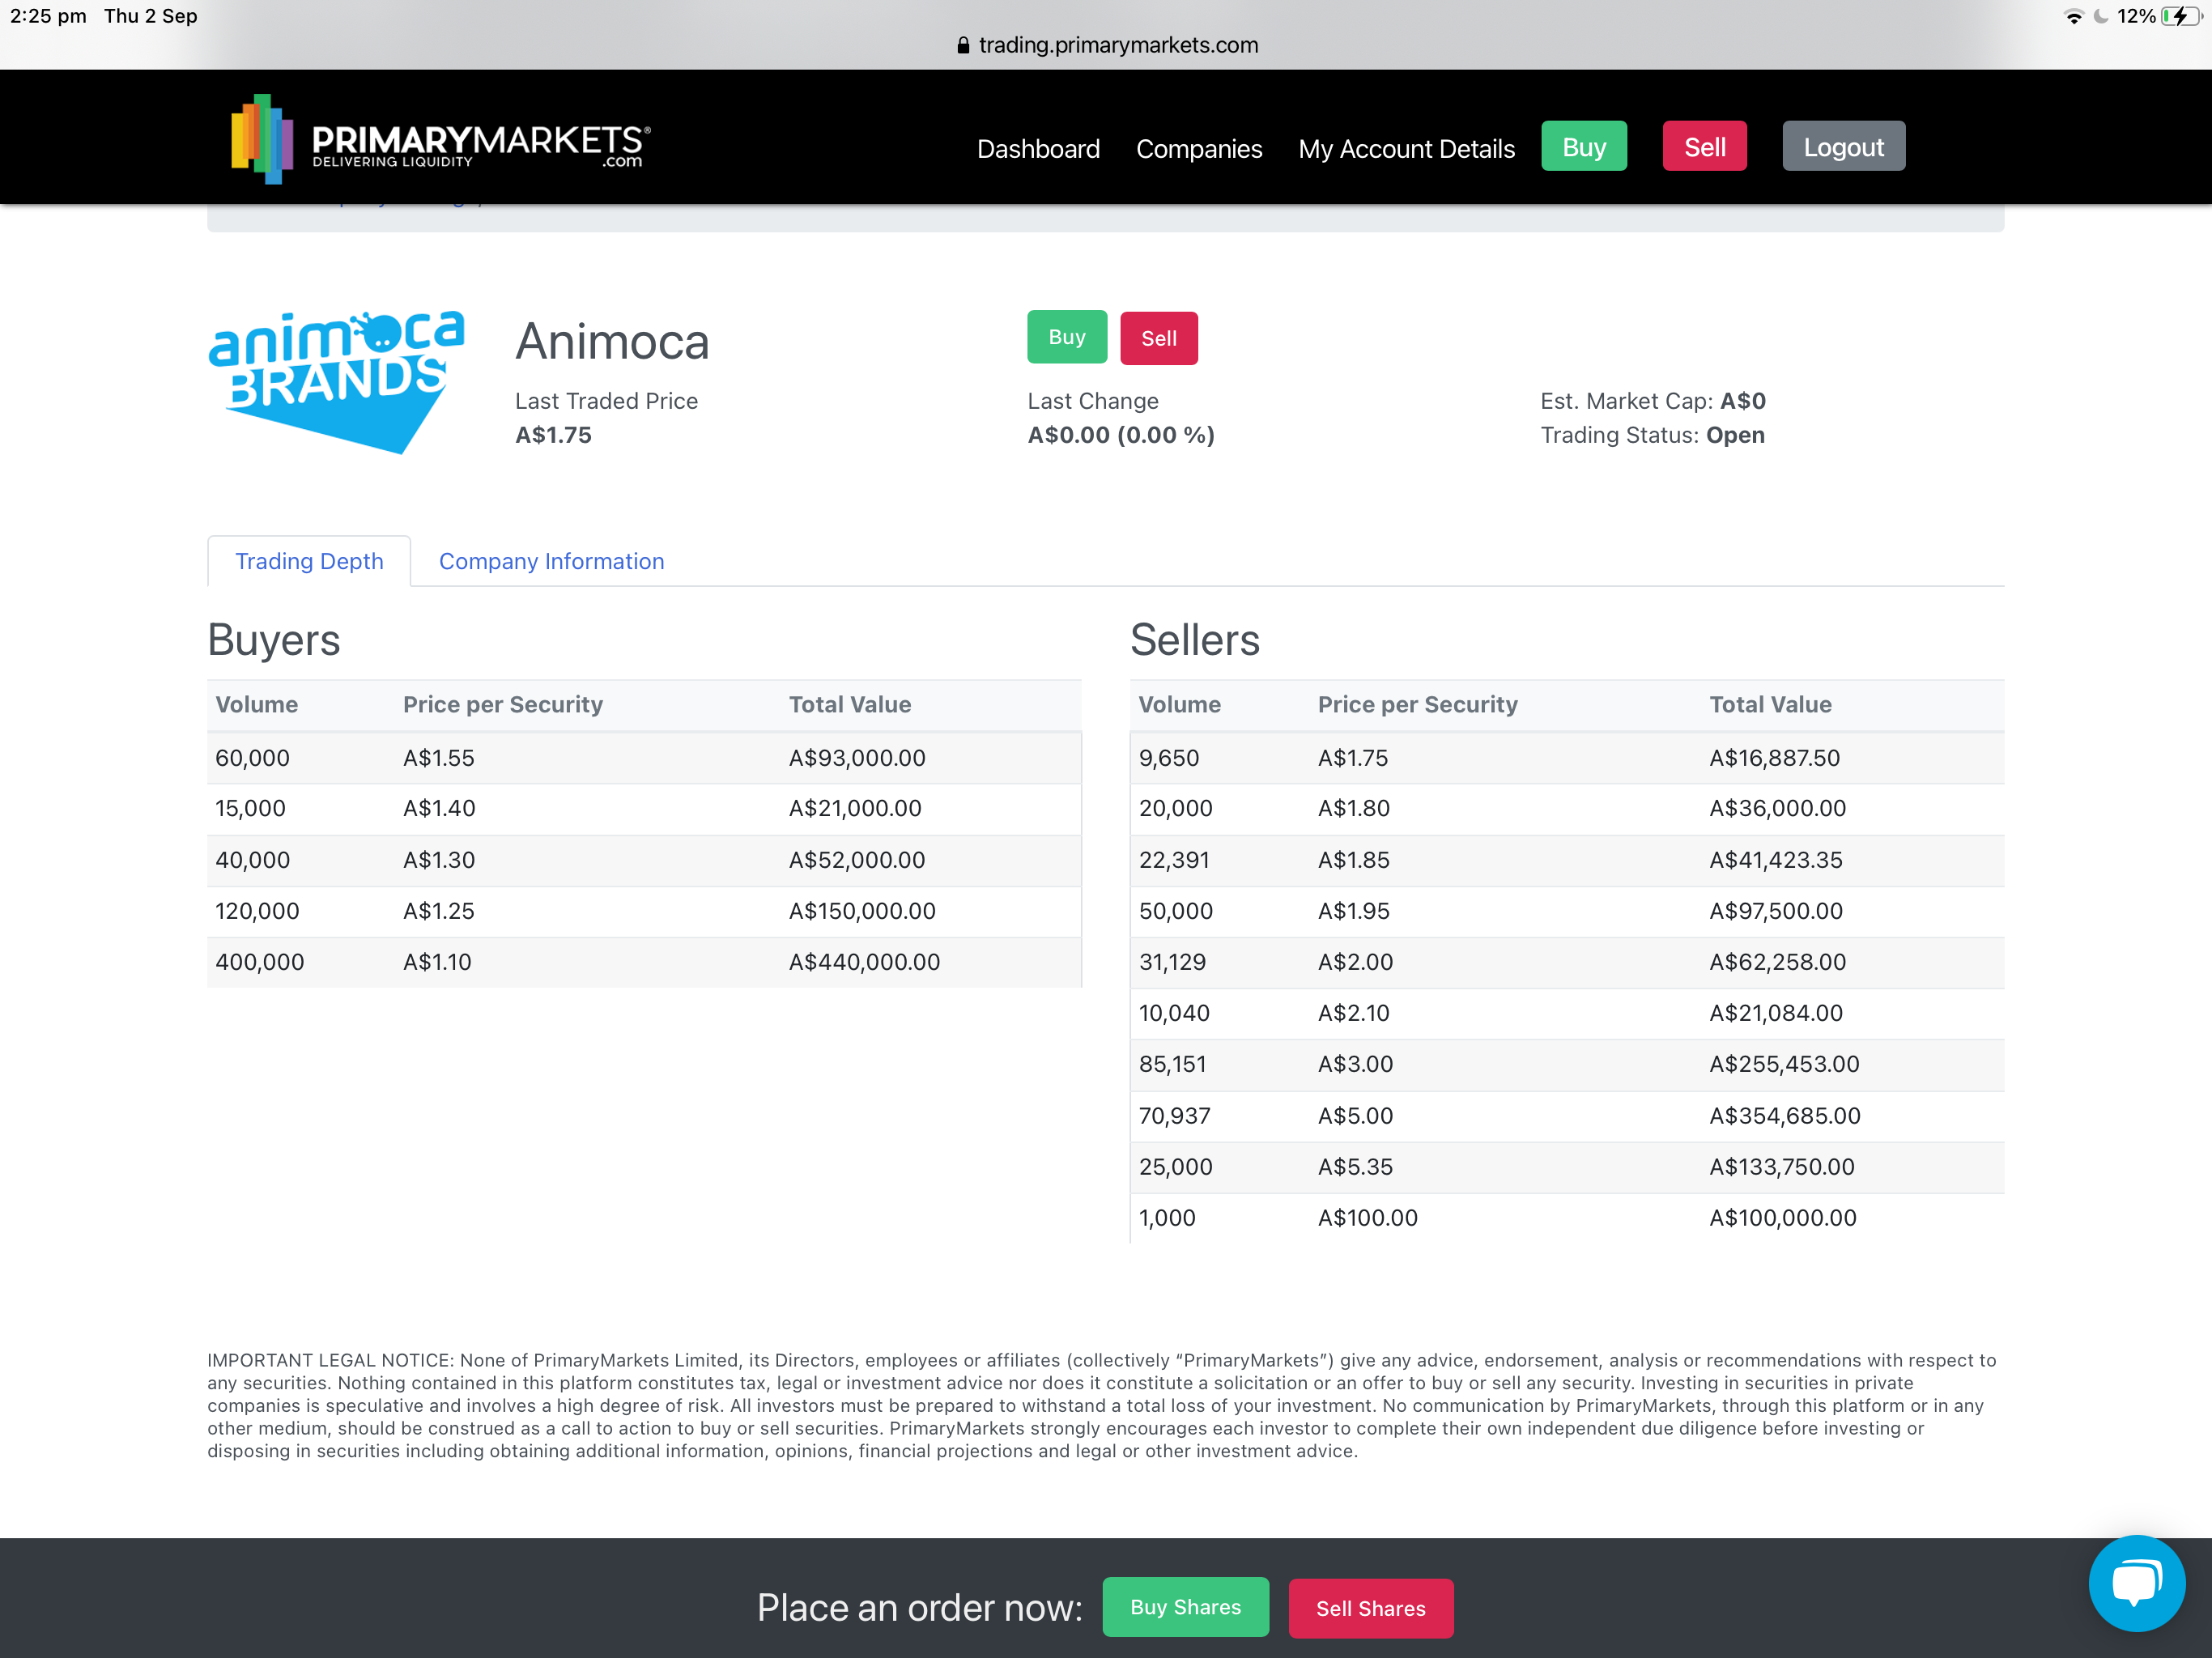Click Last Change value A$0.00 (0.00 %)

pos(1121,435)
